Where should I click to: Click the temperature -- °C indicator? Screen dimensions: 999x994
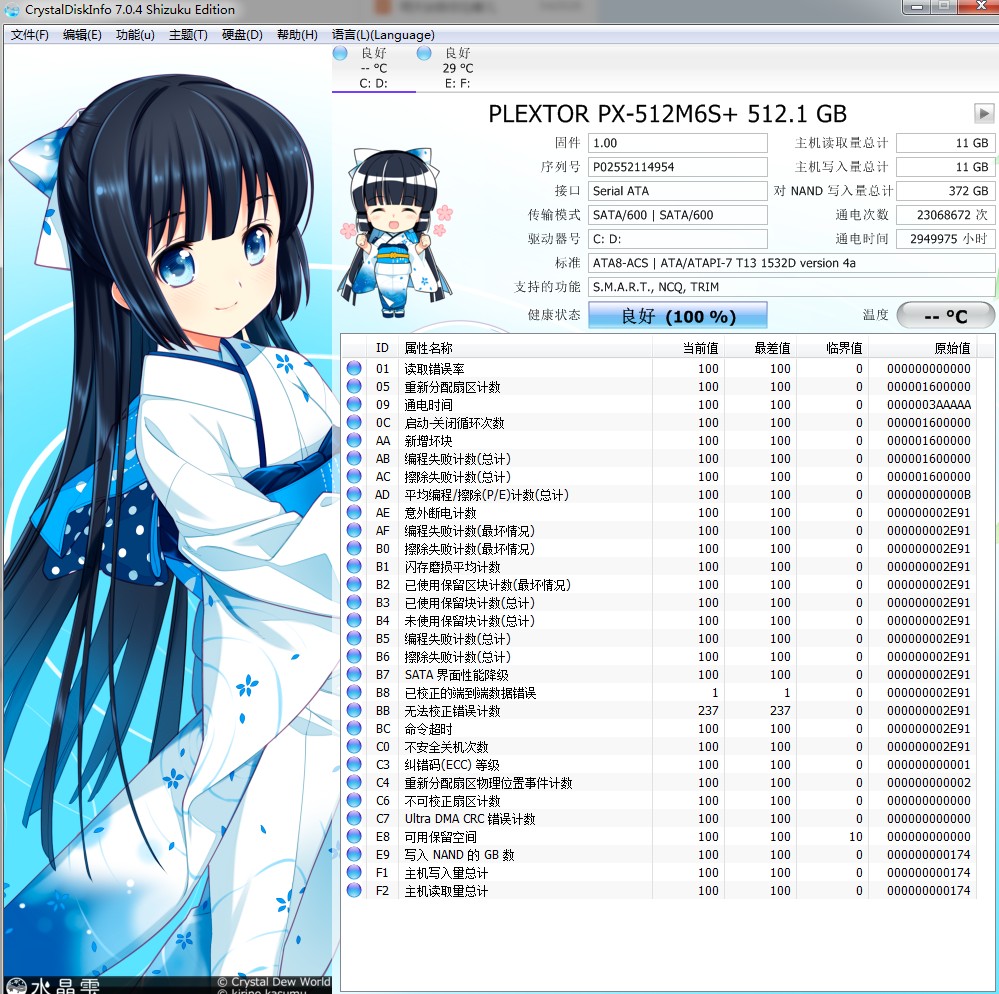click(x=945, y=315)
